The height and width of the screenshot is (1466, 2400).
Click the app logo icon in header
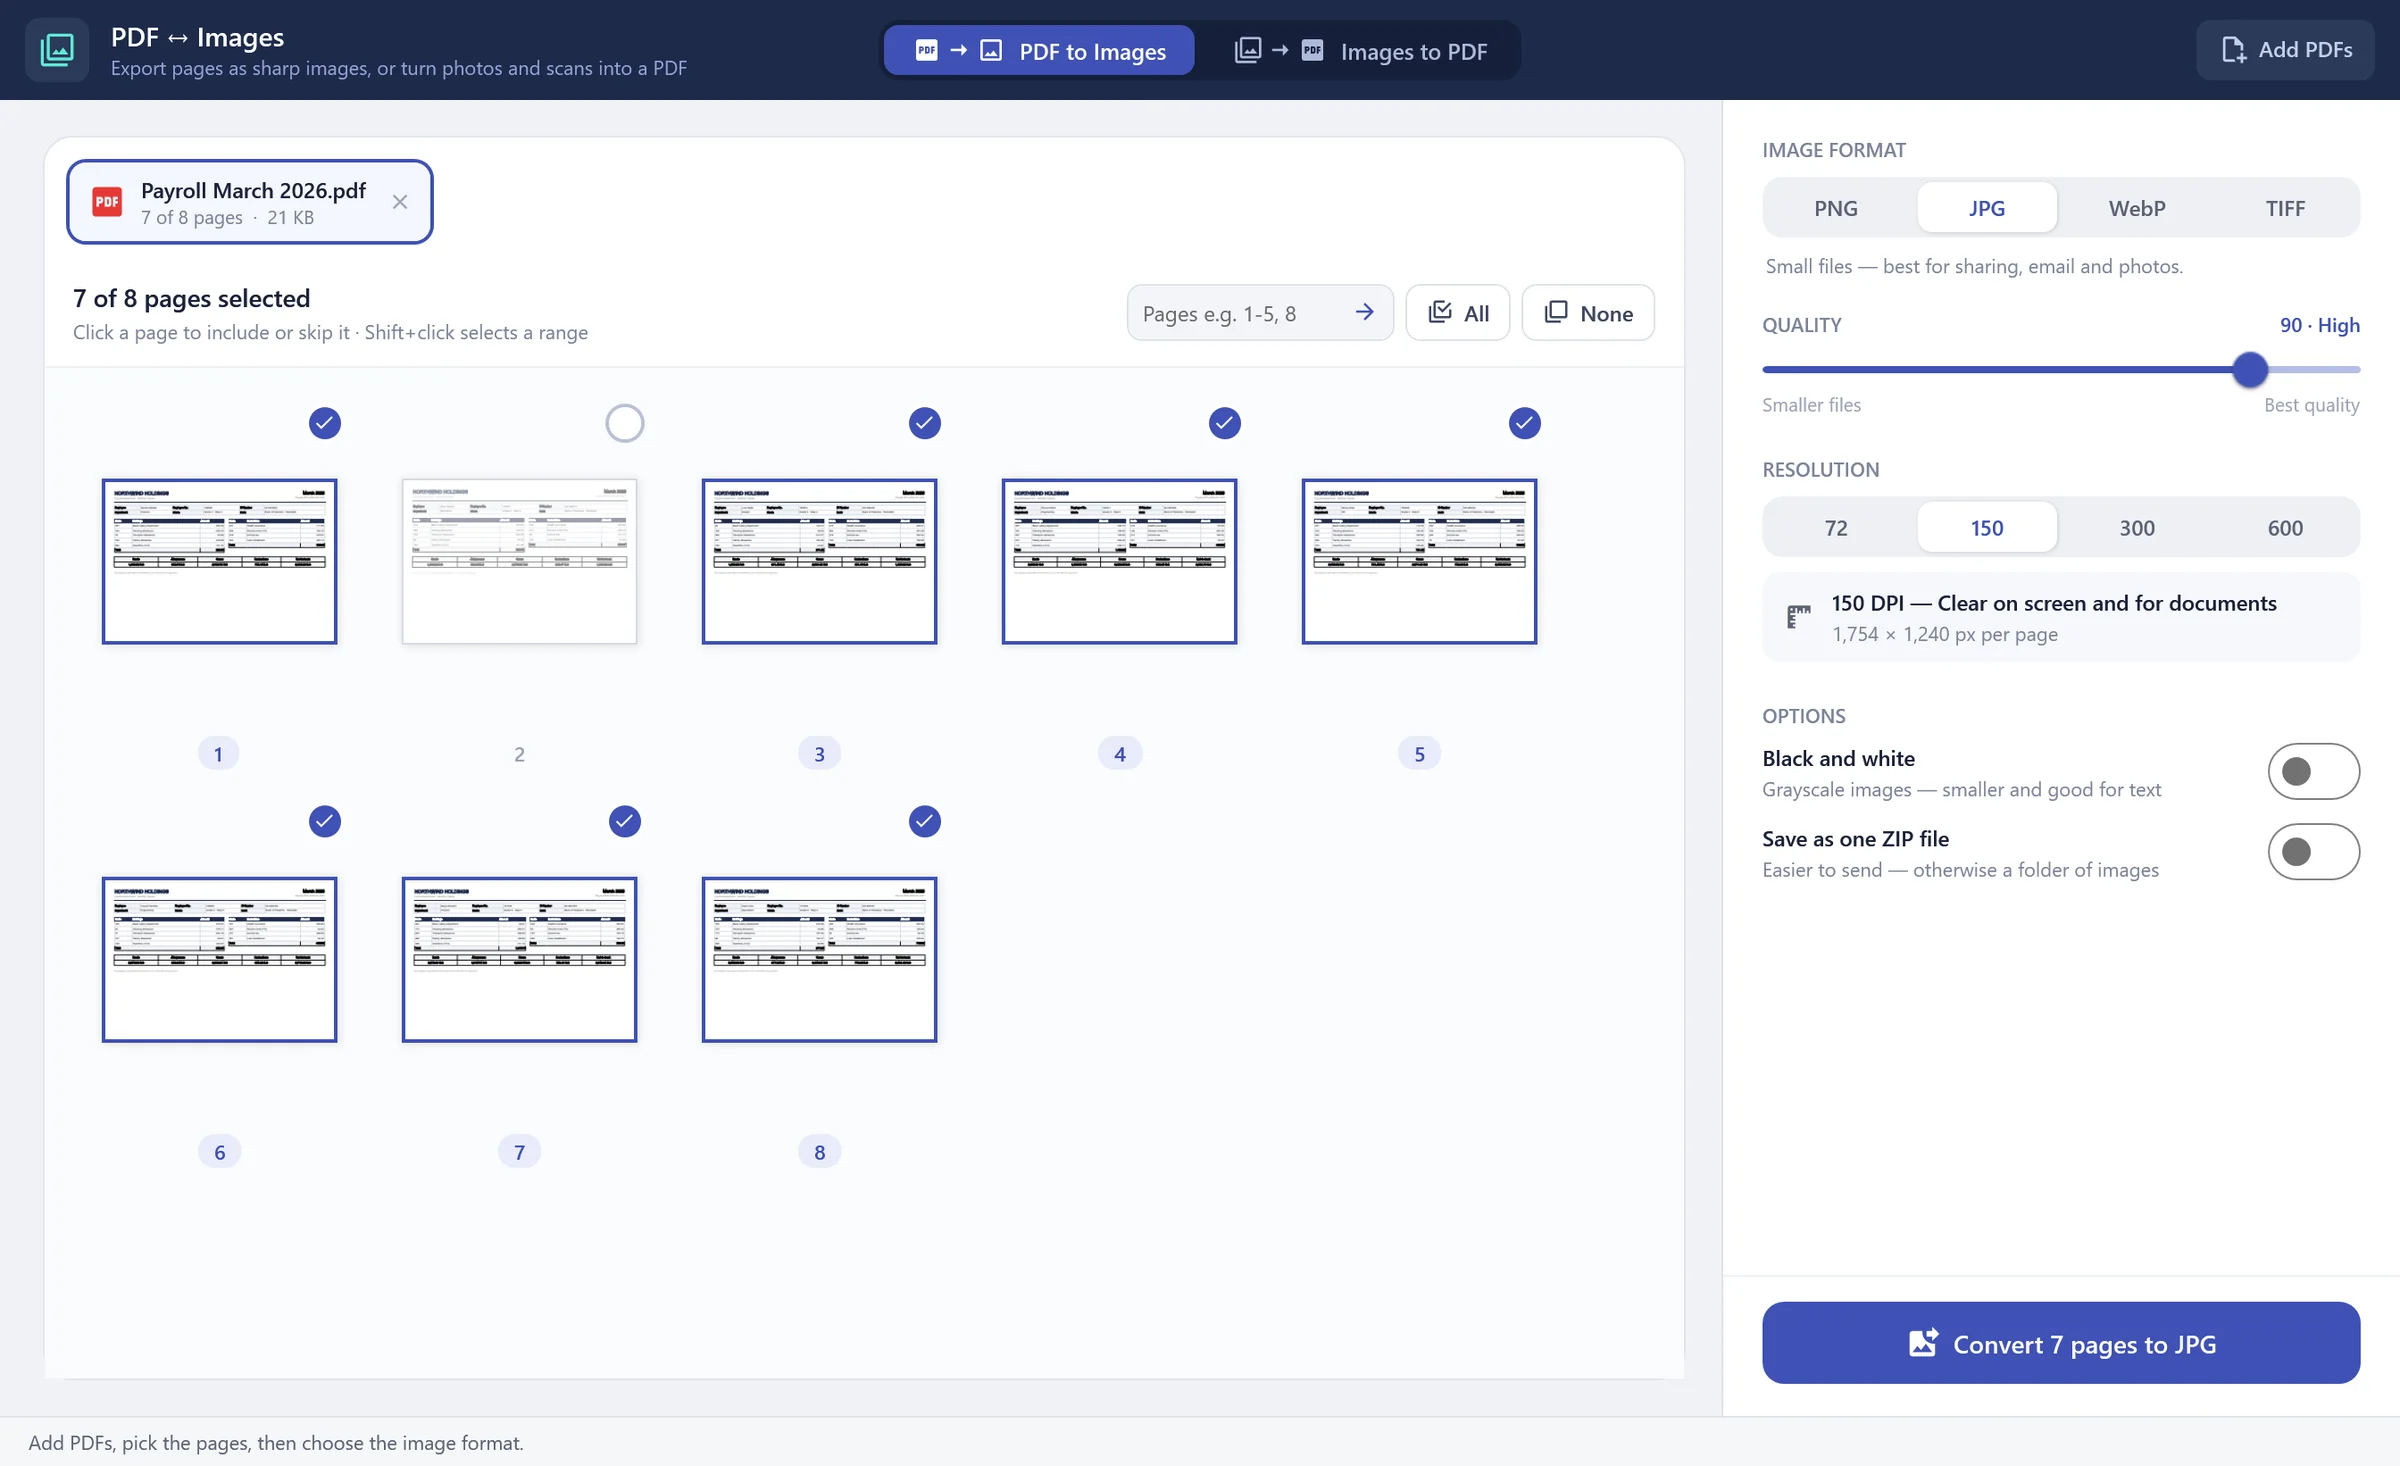(57, 50)
